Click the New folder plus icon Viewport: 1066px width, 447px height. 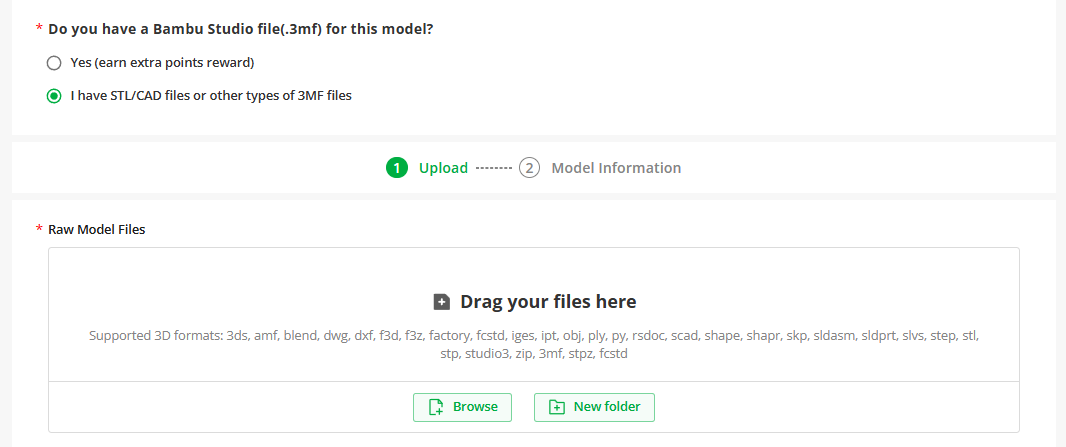pyautogui.click(x=557, y=407)
